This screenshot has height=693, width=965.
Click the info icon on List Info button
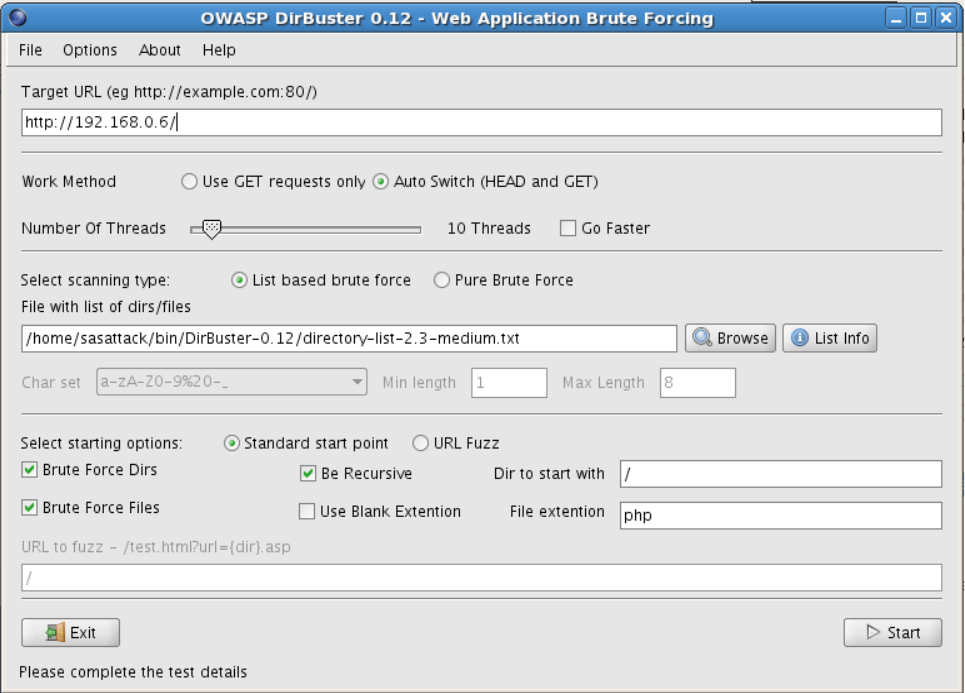tap(799, 338)
